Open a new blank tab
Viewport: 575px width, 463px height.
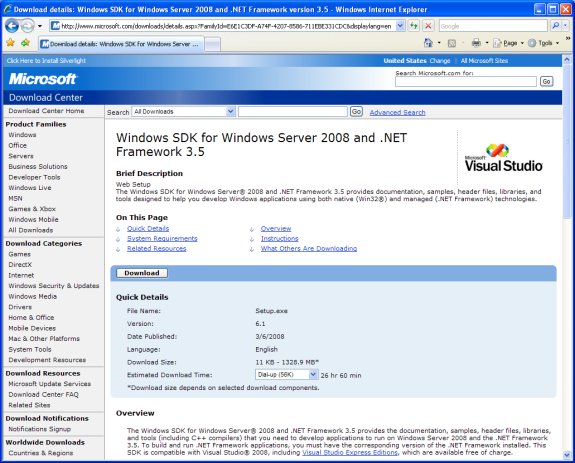coord(212,44)
